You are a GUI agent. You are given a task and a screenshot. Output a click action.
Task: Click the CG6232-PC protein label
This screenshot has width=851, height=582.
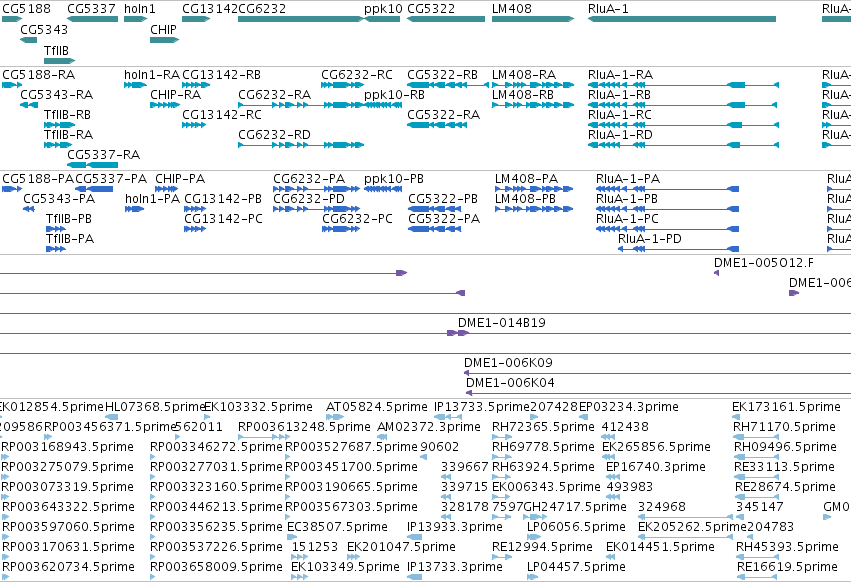tap(357, 219)
